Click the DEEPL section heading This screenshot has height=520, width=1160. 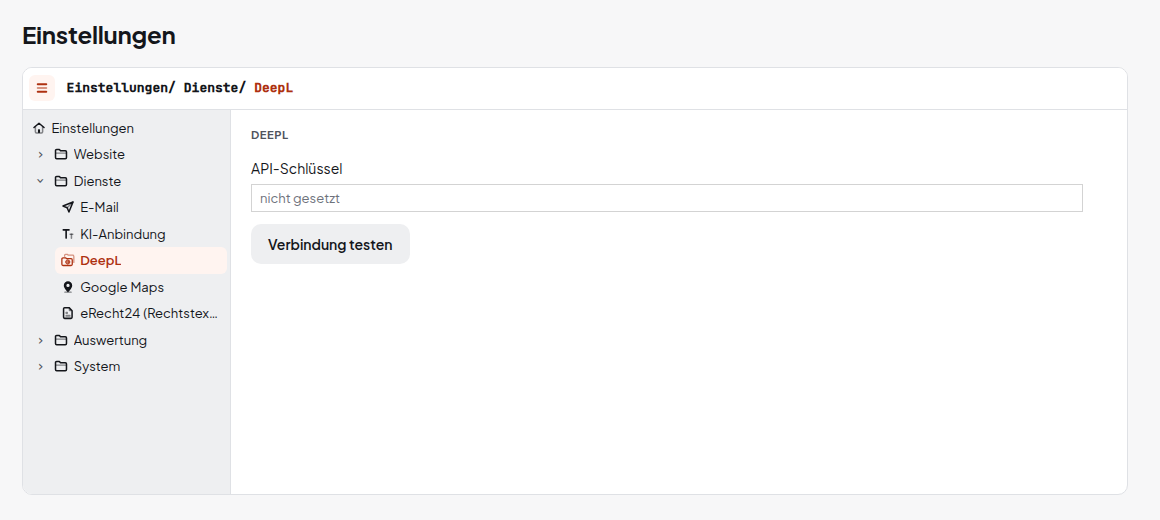269,136
